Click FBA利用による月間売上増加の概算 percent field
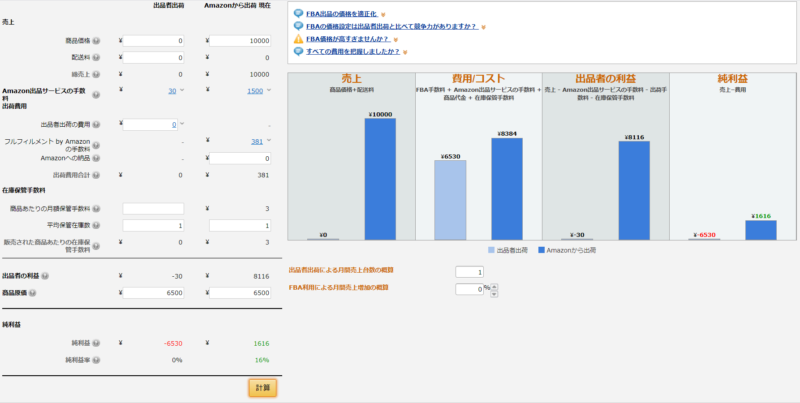This screenshot has width=800, height=403. (469, 289)
